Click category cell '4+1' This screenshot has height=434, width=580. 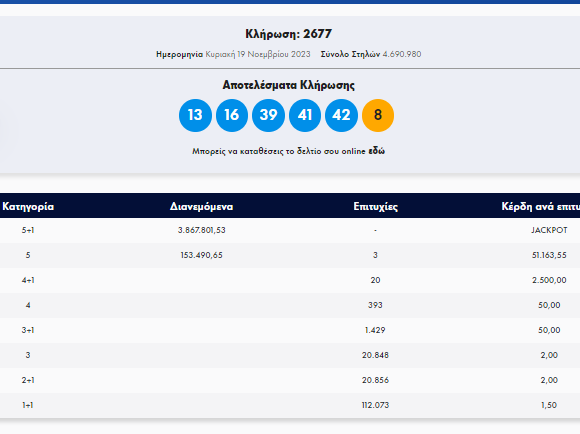28,280
